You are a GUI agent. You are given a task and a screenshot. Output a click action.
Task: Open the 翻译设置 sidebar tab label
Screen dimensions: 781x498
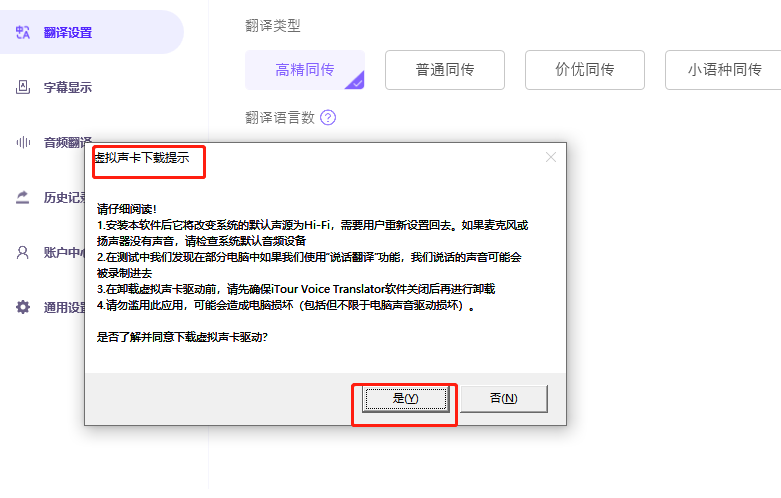coord(68,33)
